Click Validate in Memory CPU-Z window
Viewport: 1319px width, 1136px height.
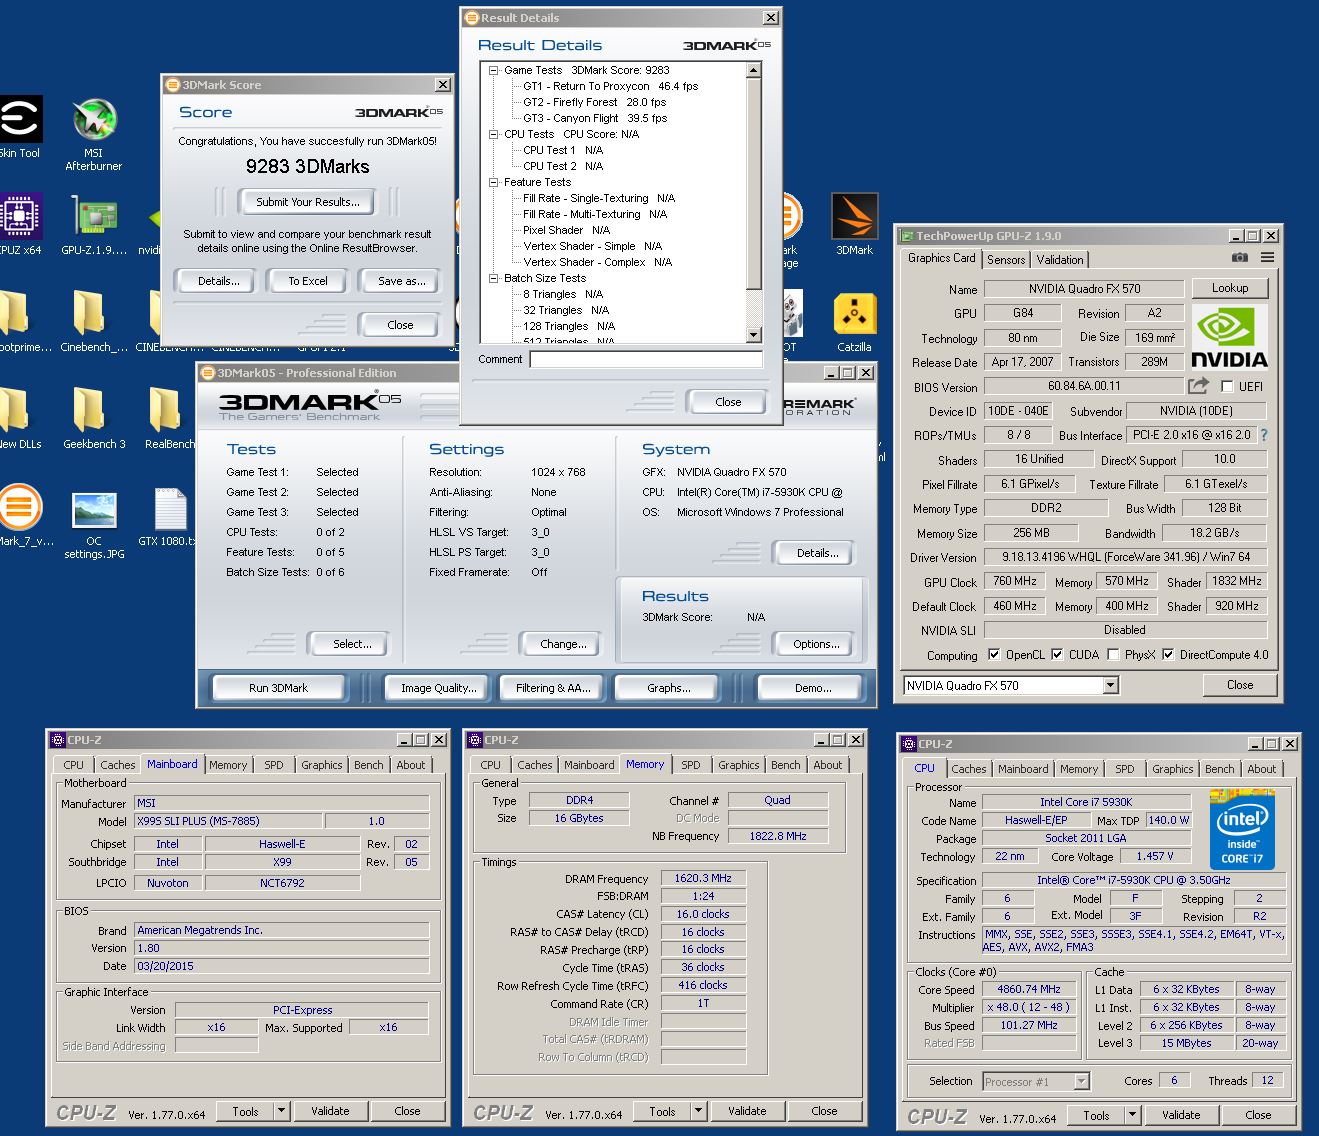(747, 1111)
